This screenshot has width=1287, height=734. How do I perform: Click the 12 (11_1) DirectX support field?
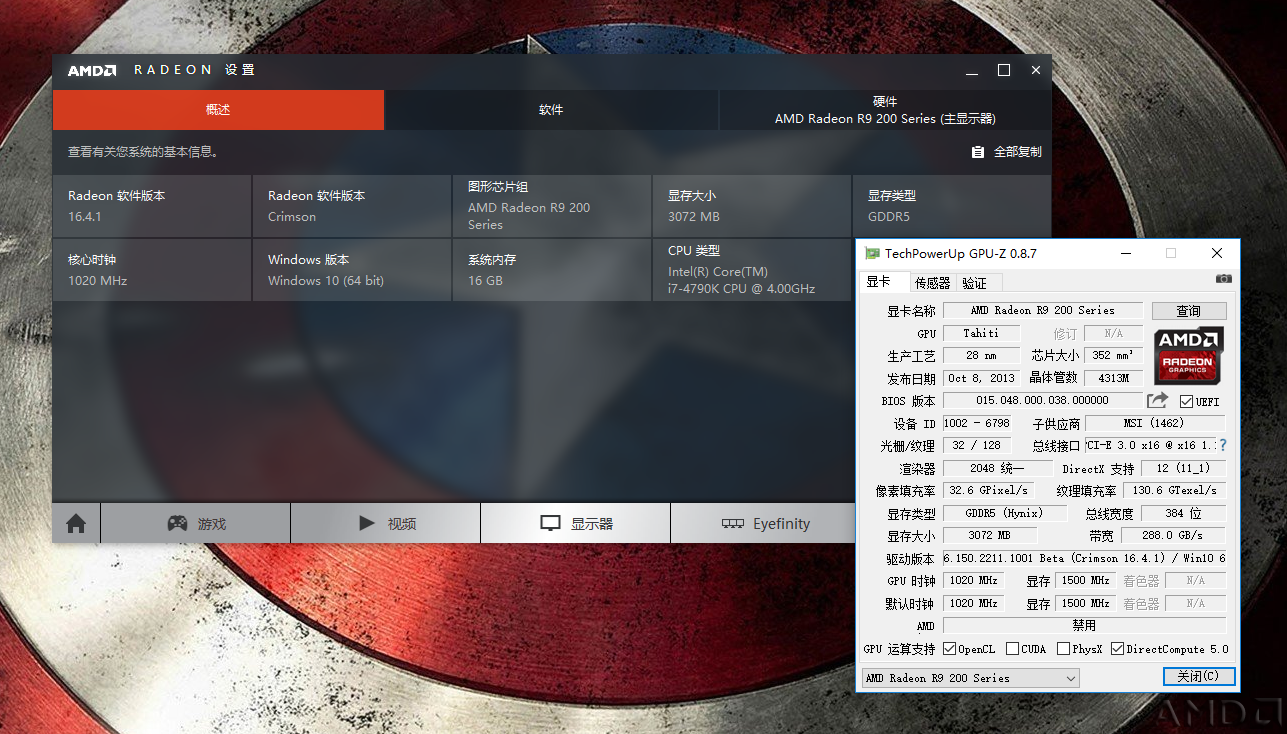click(x=1183, y=468)
